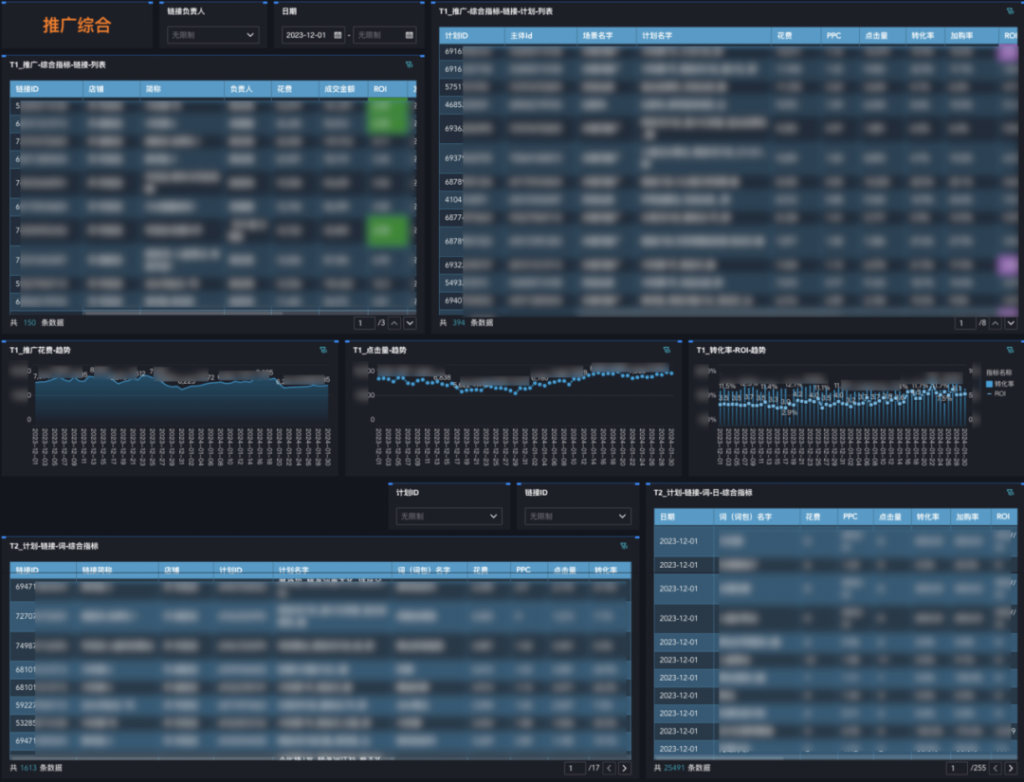
Task: Click the T1_转化率-ROI-趋势 chart corner icon
Action: pyautogui.click(x=1009, y=350)
